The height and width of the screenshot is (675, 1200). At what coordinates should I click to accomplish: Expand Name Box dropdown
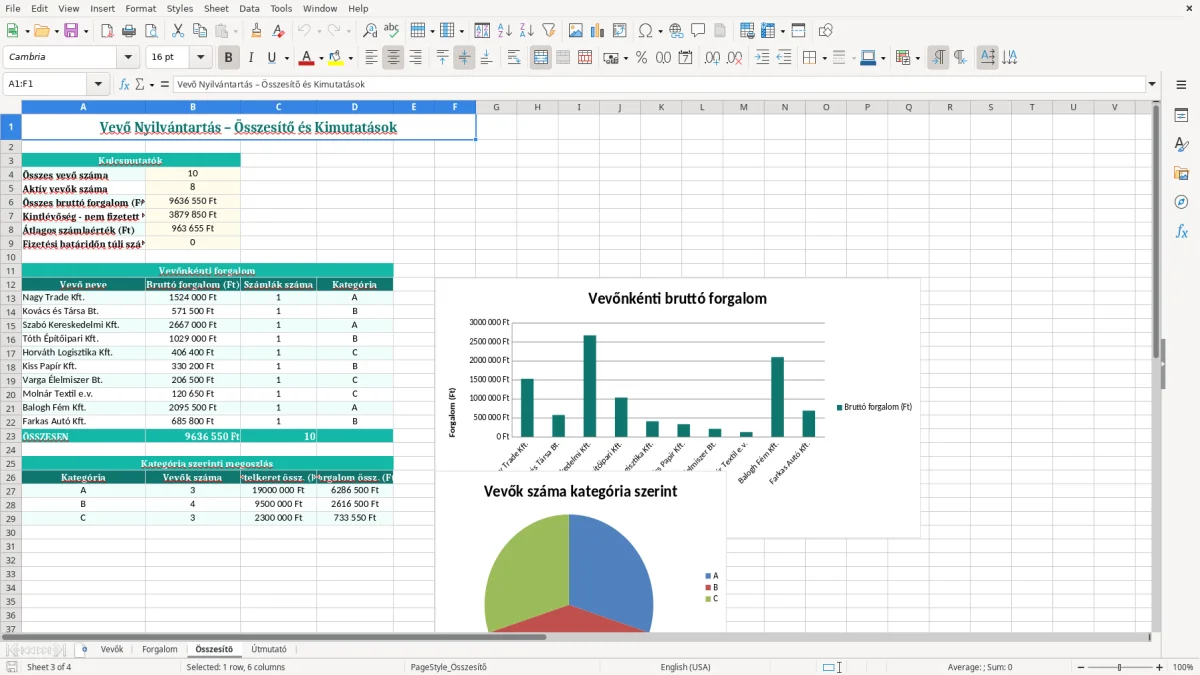click(x=98, y=85)
